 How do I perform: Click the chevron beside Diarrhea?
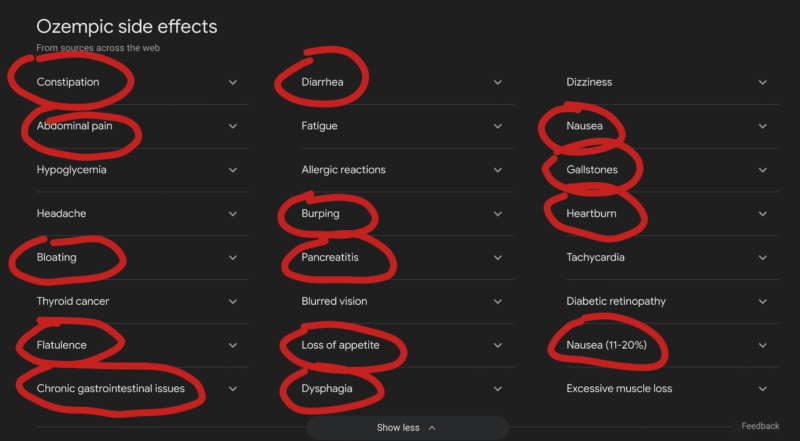[497, 82]
